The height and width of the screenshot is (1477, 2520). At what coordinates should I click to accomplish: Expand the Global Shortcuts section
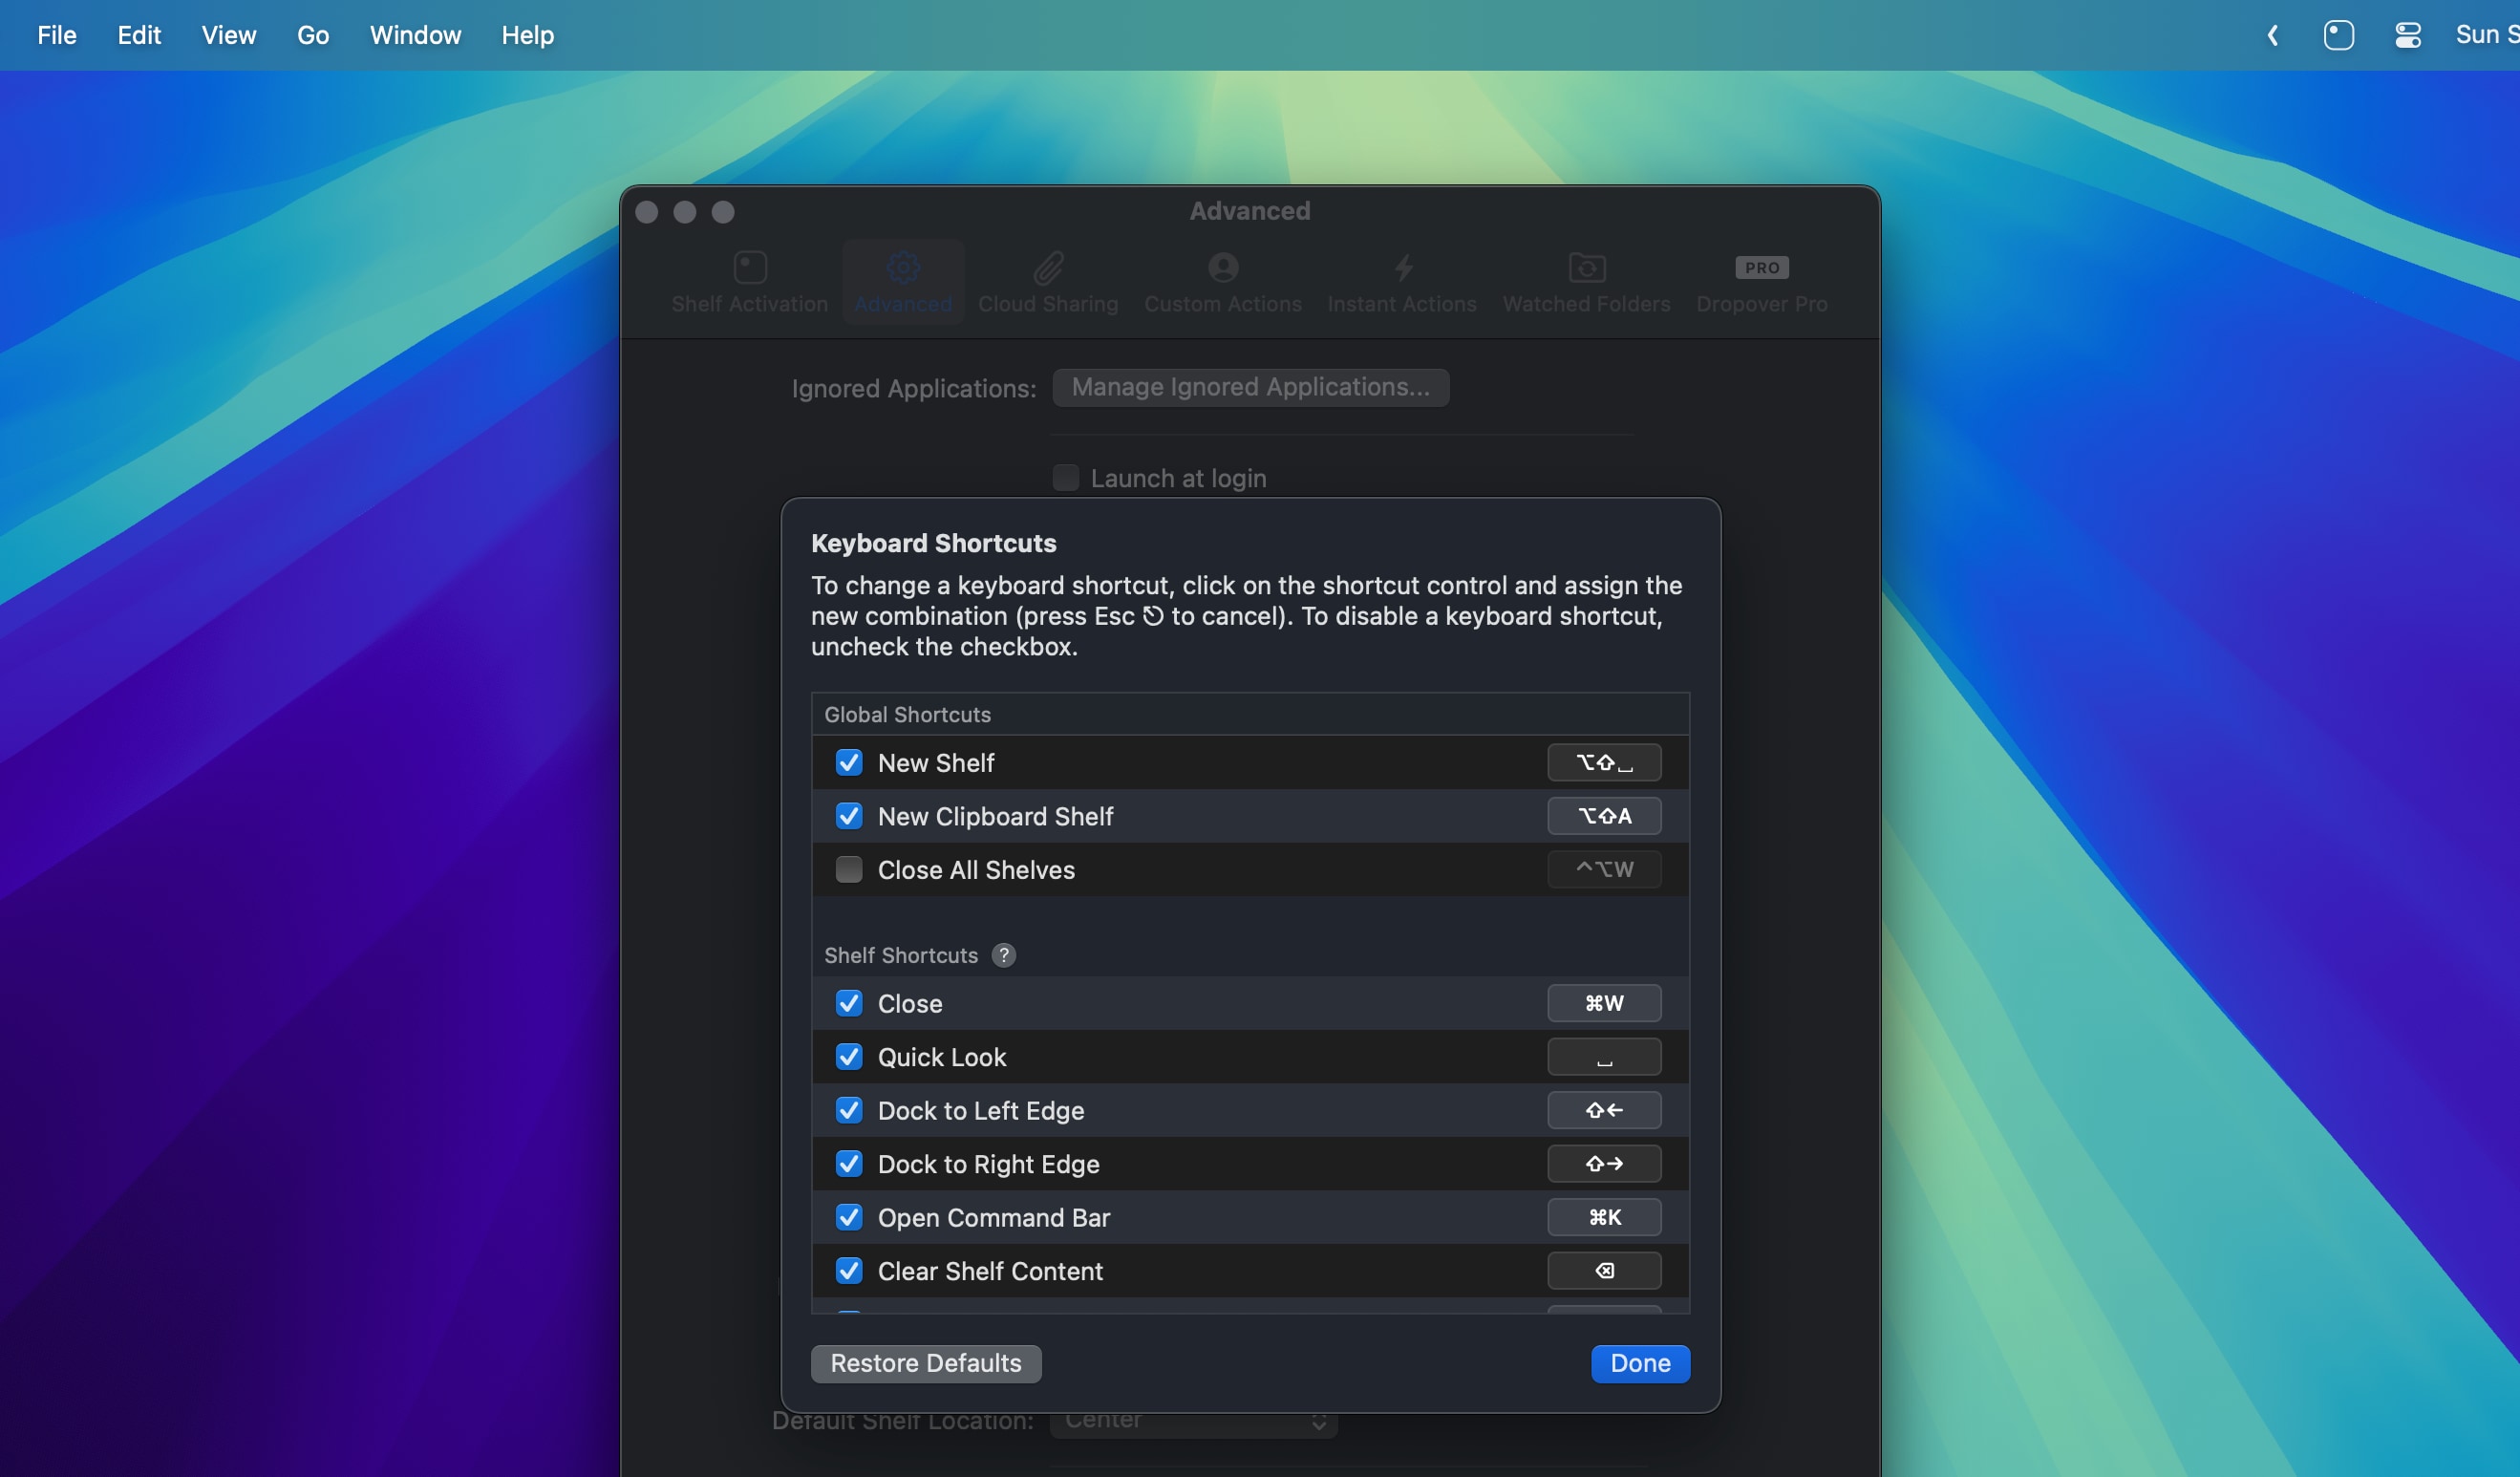coord(907,714)
